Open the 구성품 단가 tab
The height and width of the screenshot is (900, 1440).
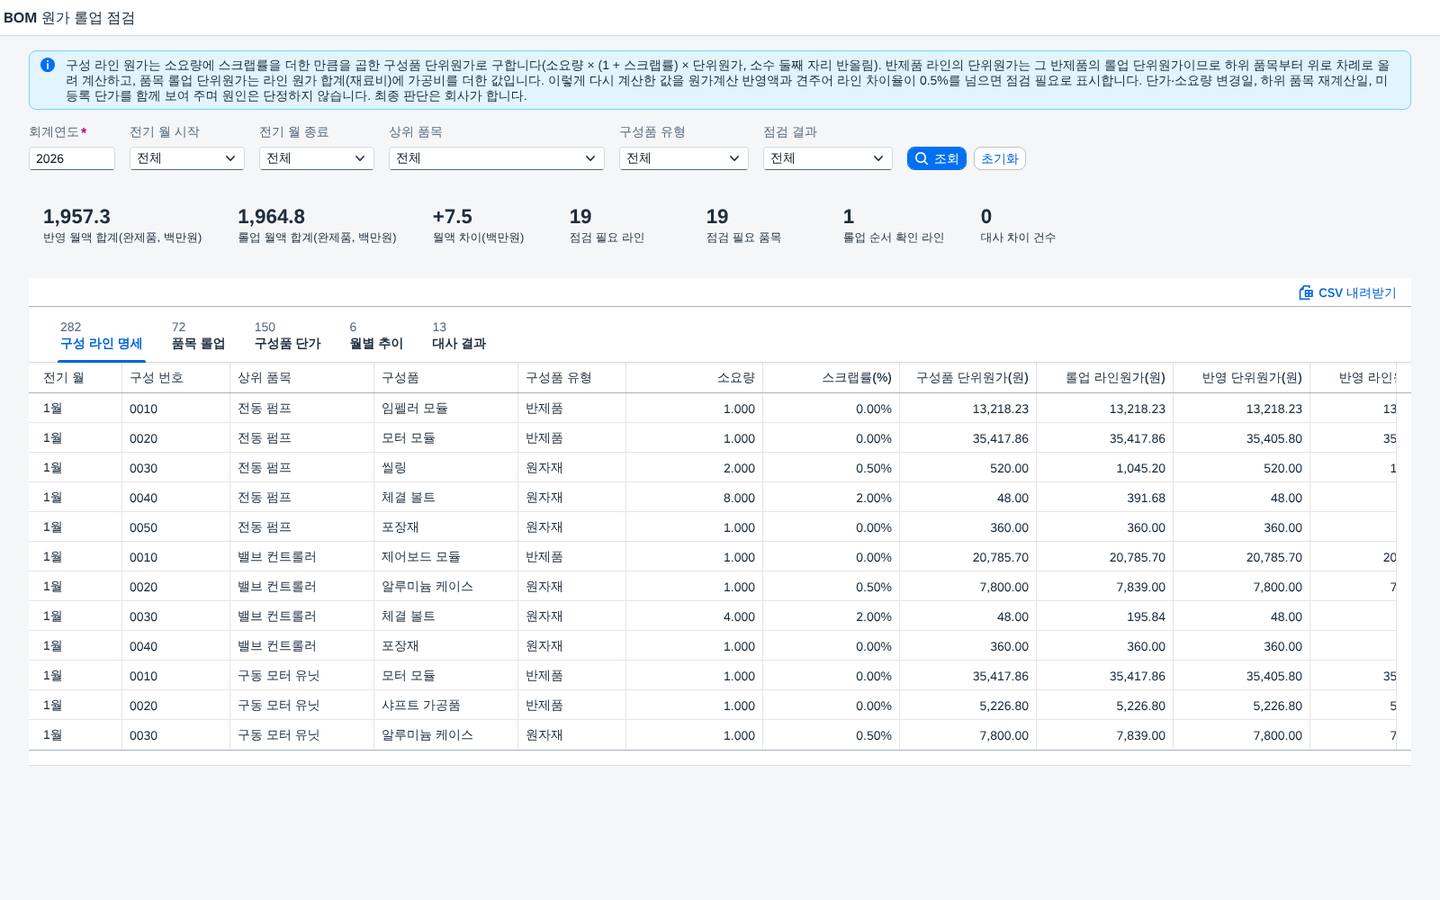[287, 336]
